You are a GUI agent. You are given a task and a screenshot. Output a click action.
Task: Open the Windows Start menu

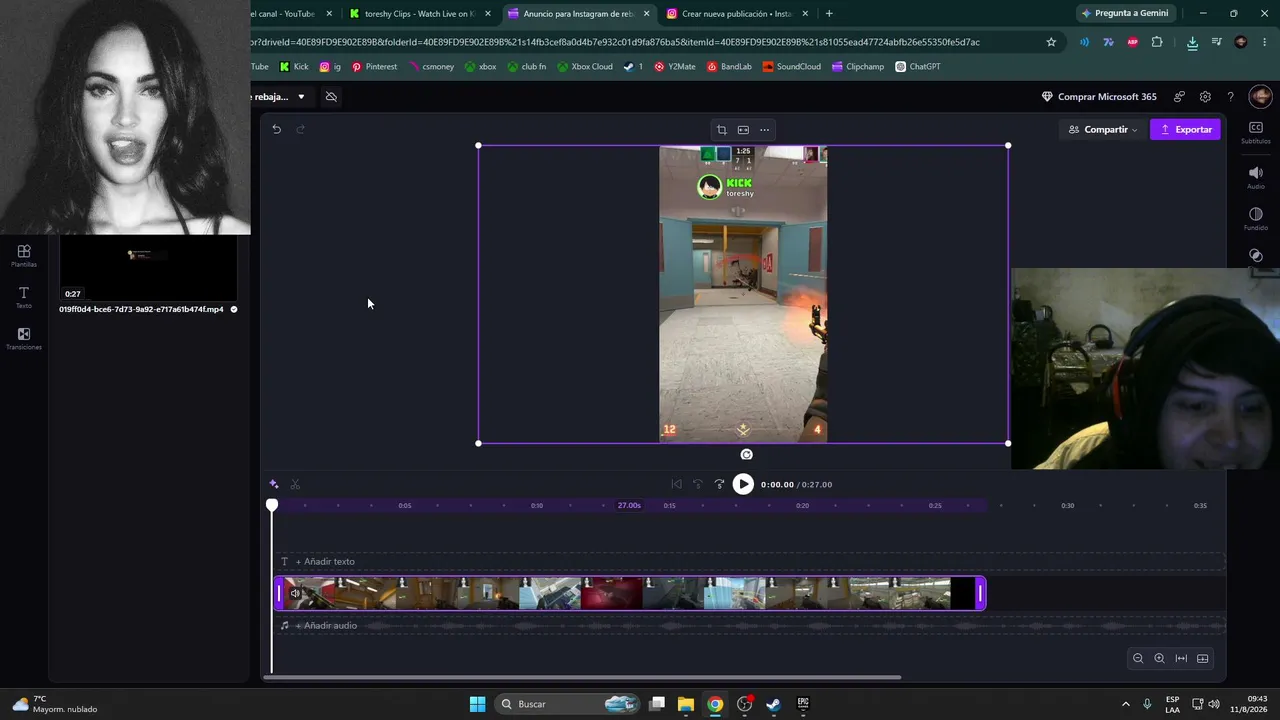(477, 704)
